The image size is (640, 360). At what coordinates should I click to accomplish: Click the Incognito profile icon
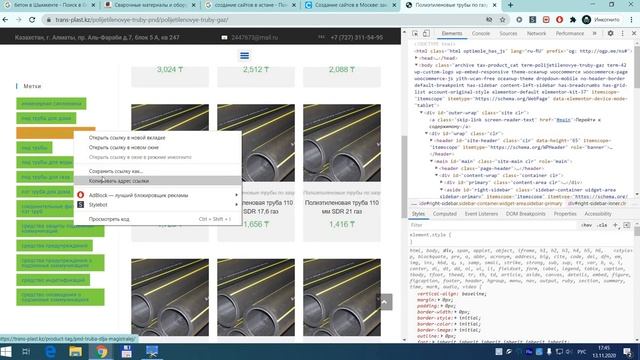tap(587, 20)
